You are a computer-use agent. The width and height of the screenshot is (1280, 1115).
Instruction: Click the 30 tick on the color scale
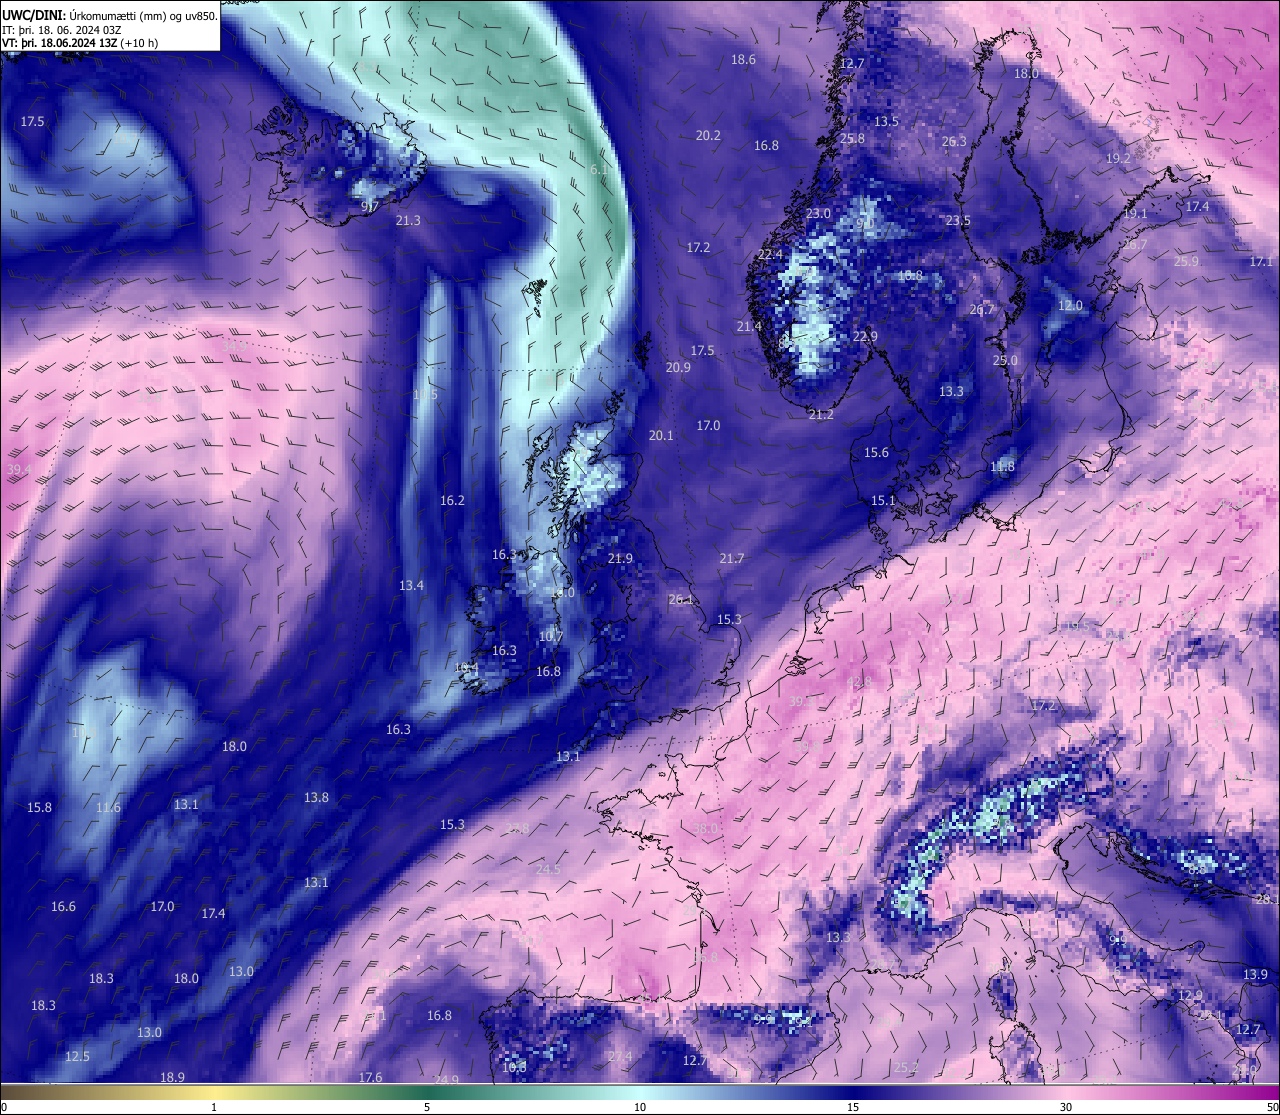pos(1066,1107)
